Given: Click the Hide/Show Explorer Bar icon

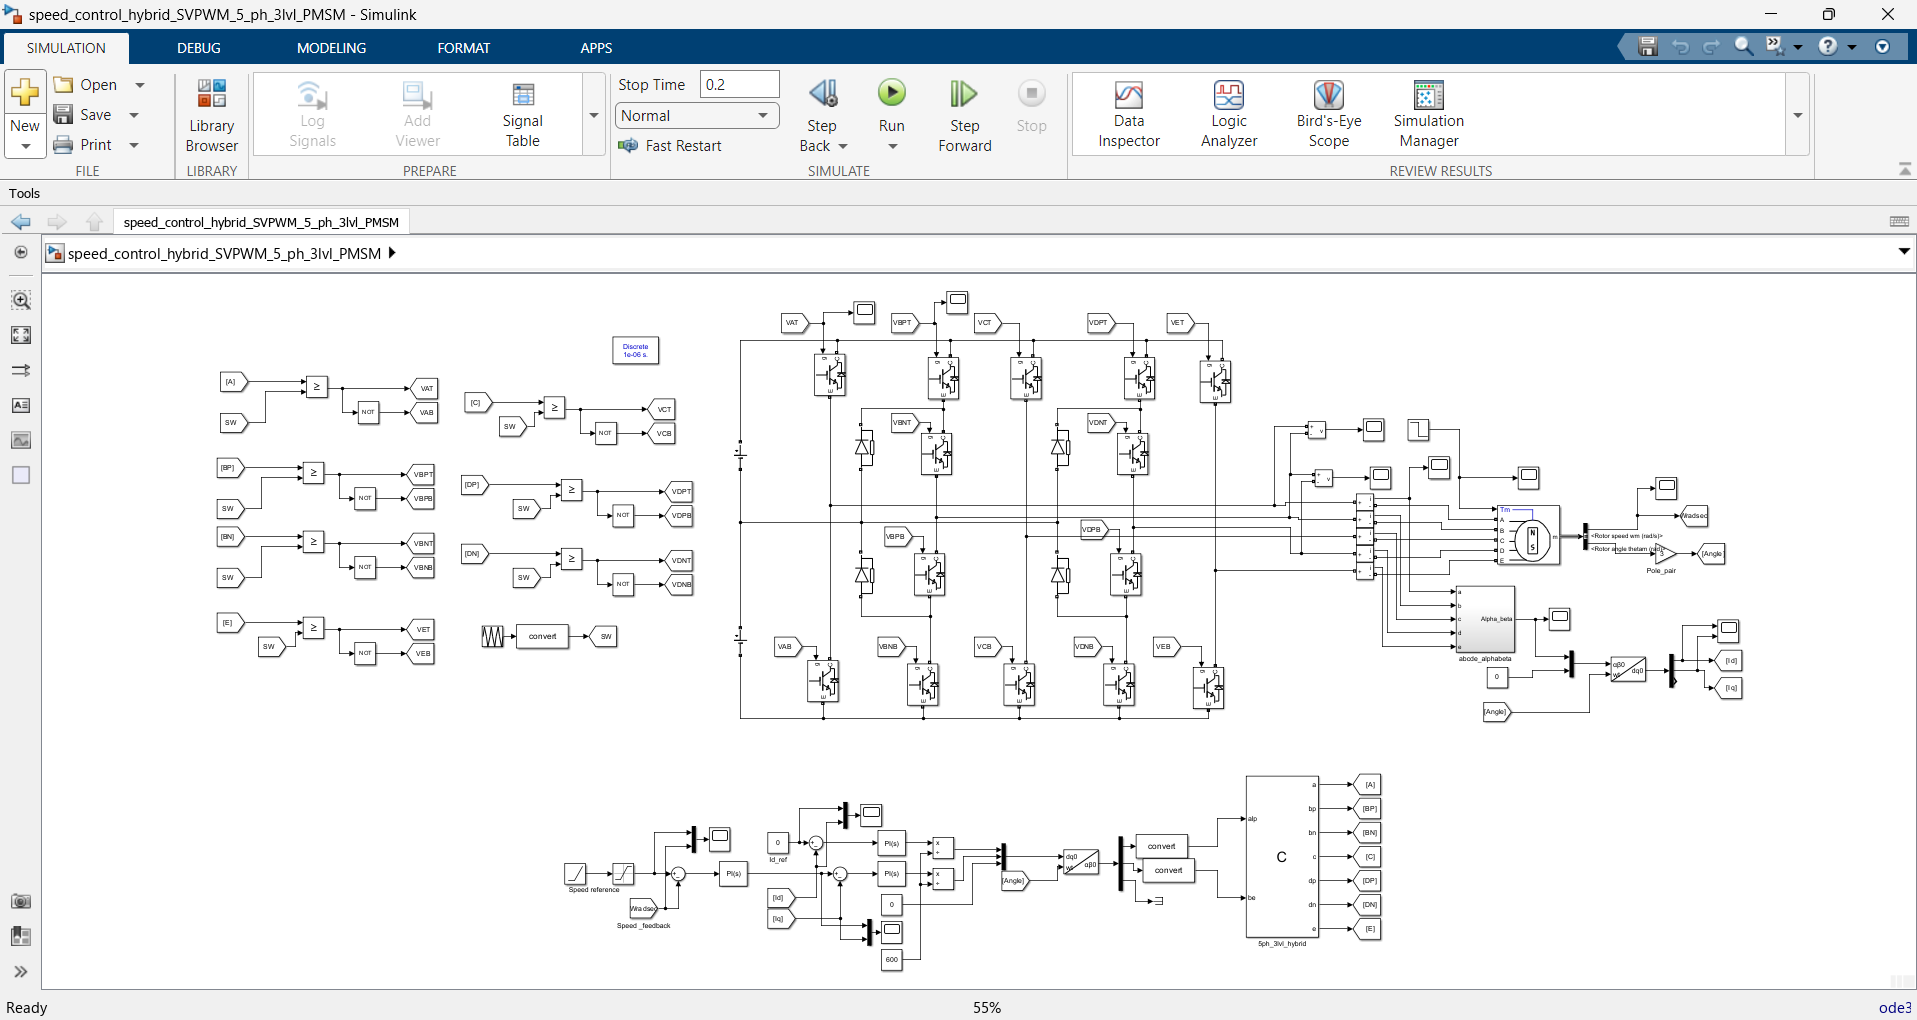Looking at the screenshot, I should [21, 252].
